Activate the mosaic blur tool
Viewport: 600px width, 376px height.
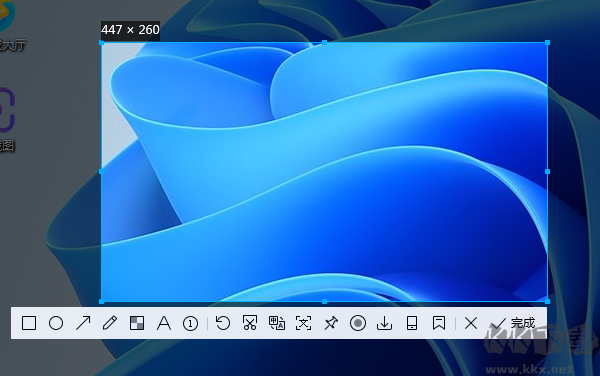click(x=137, y=323)
